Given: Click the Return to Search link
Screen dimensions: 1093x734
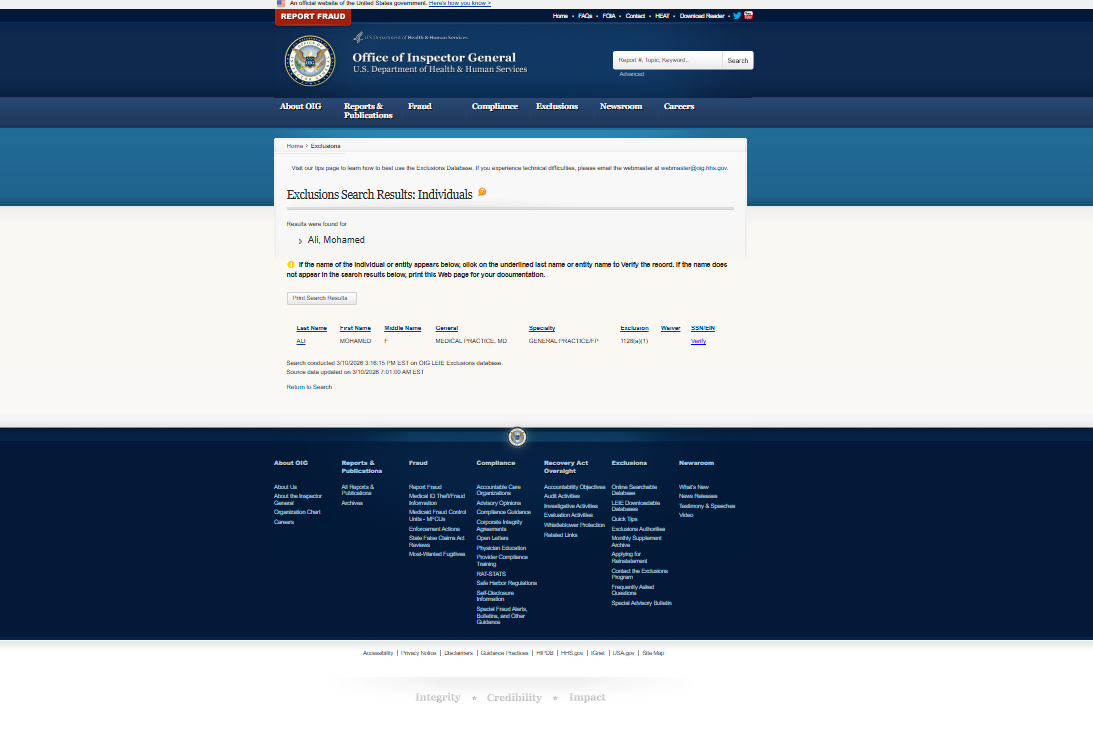Looking at the screenshot, I should coord(309,387).
